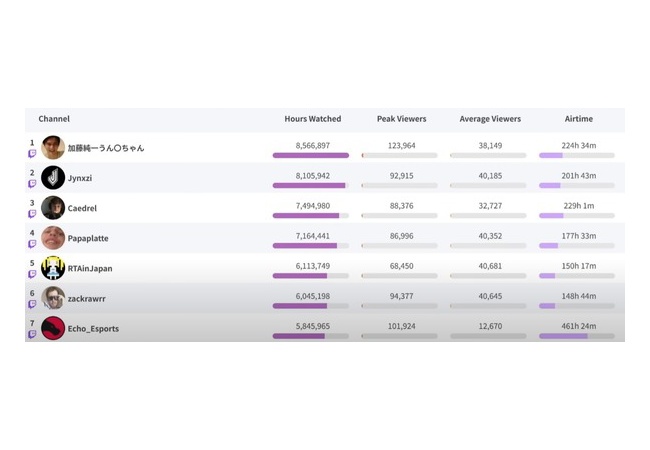Sort by the Peak Viewers header
The image size is (650, 450).
[401, 119]
